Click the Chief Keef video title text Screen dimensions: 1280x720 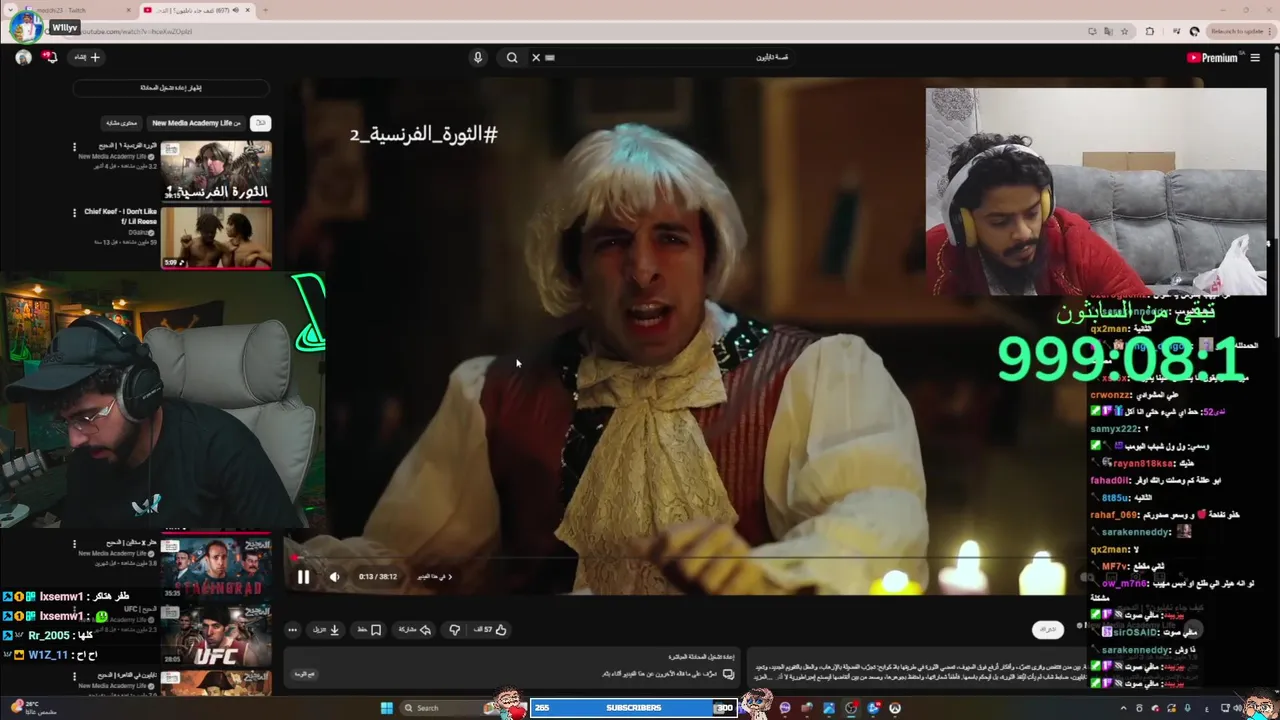pos(120,216)
